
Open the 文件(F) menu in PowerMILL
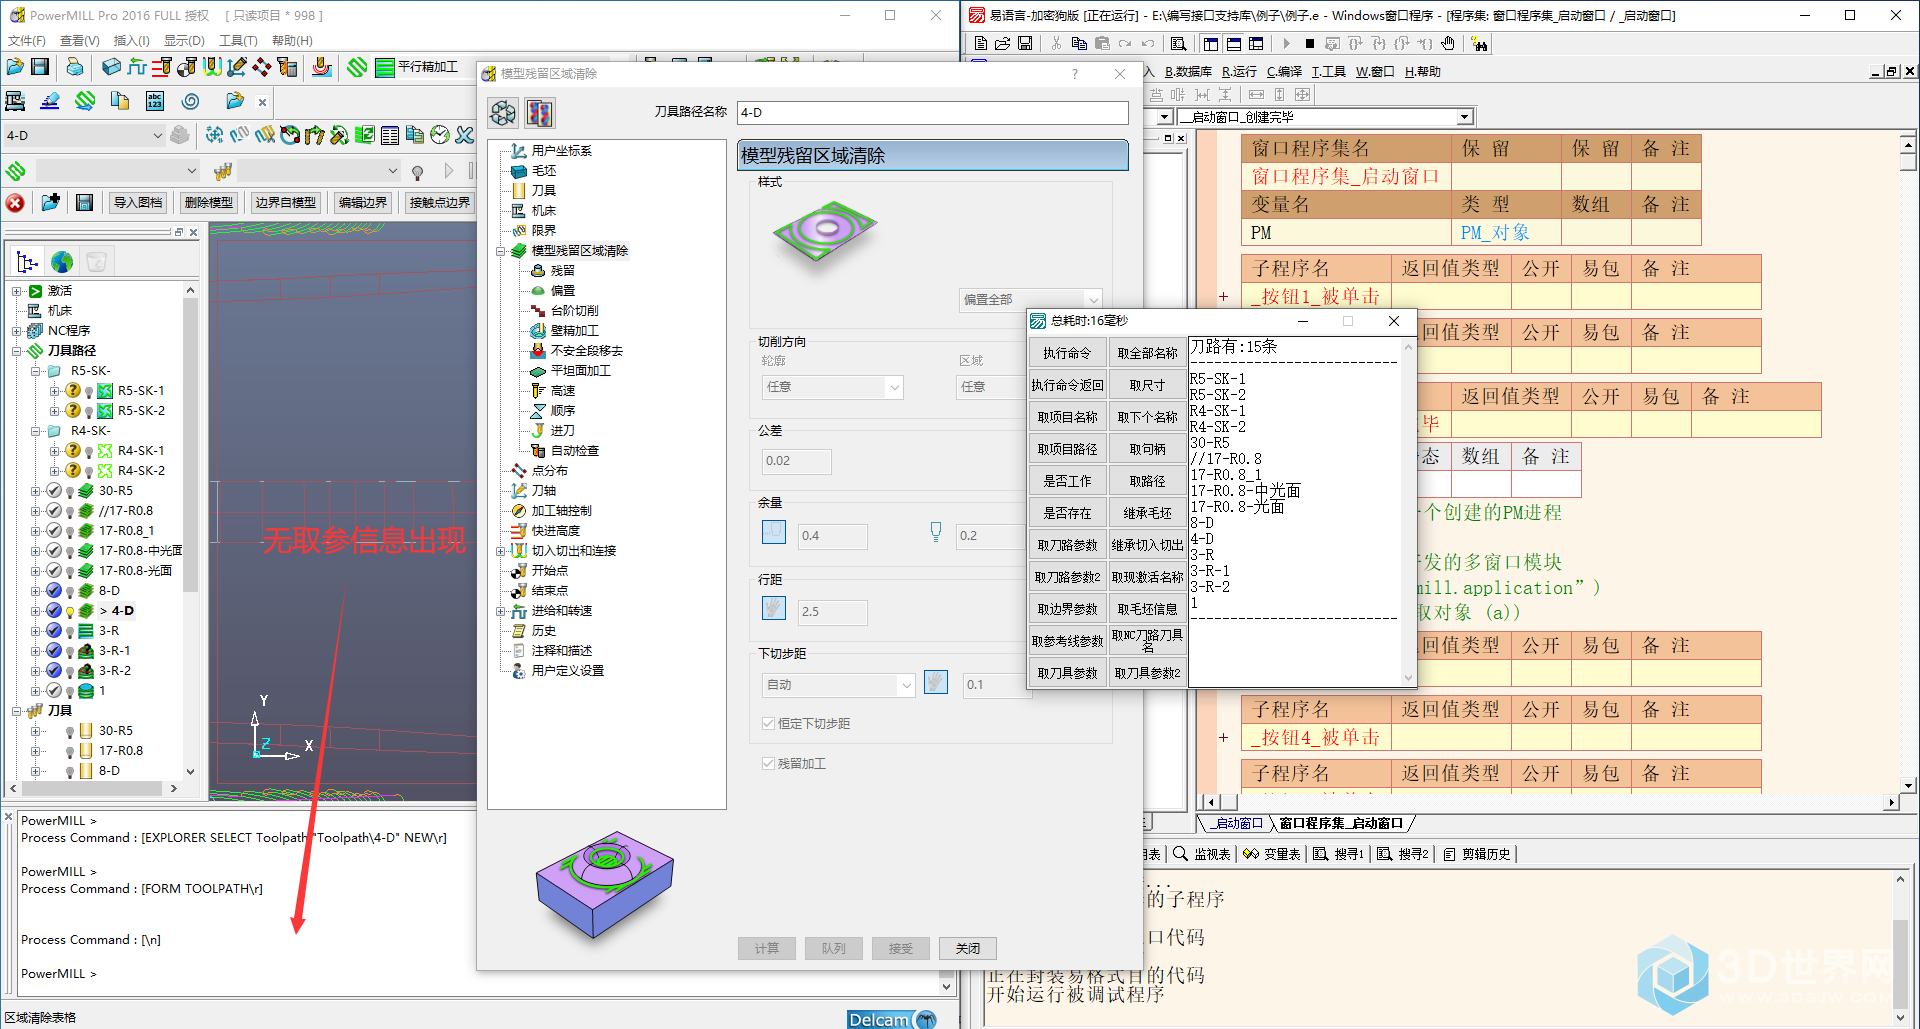pos(27,40)
